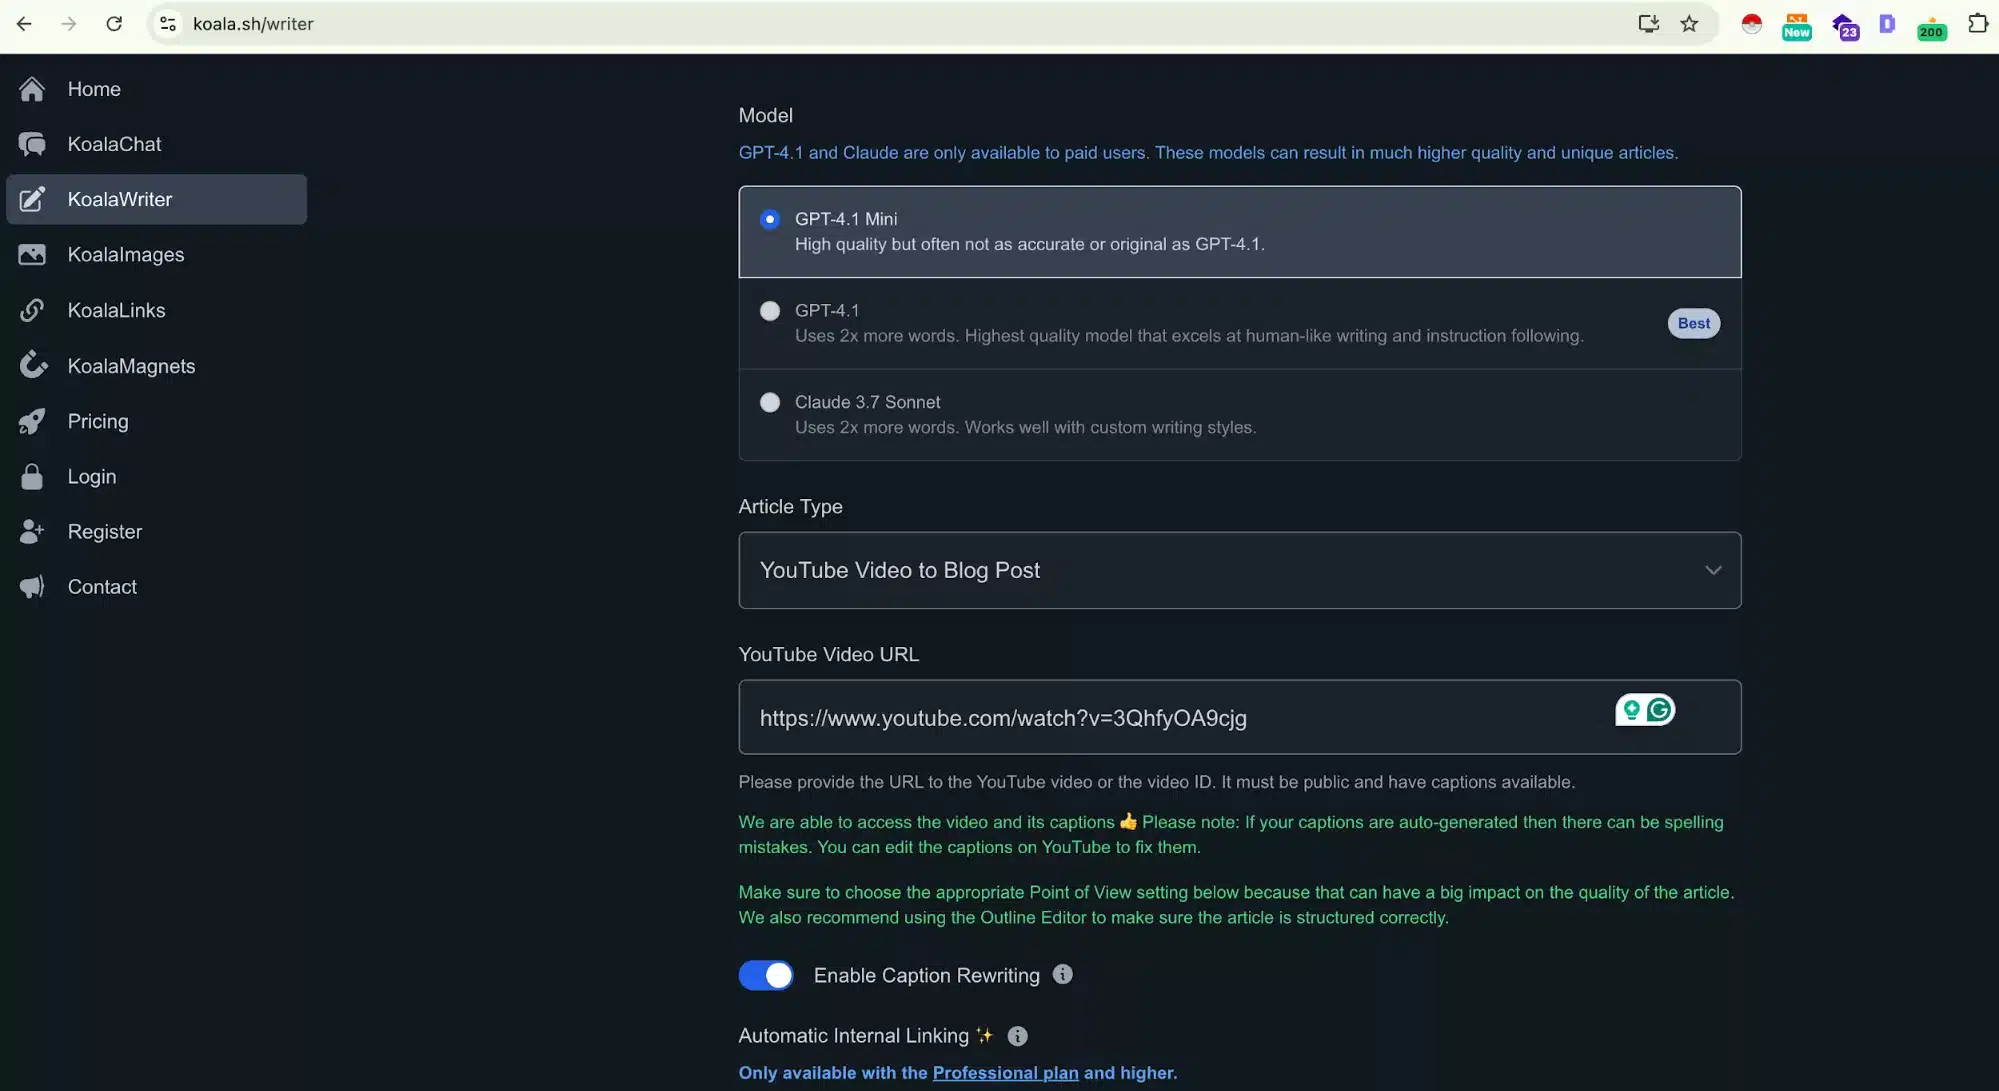Click the KoalaWriter sidebar entry
Image resolution: width=1999 pixels, height=1091 pixels.
(156, 199)
